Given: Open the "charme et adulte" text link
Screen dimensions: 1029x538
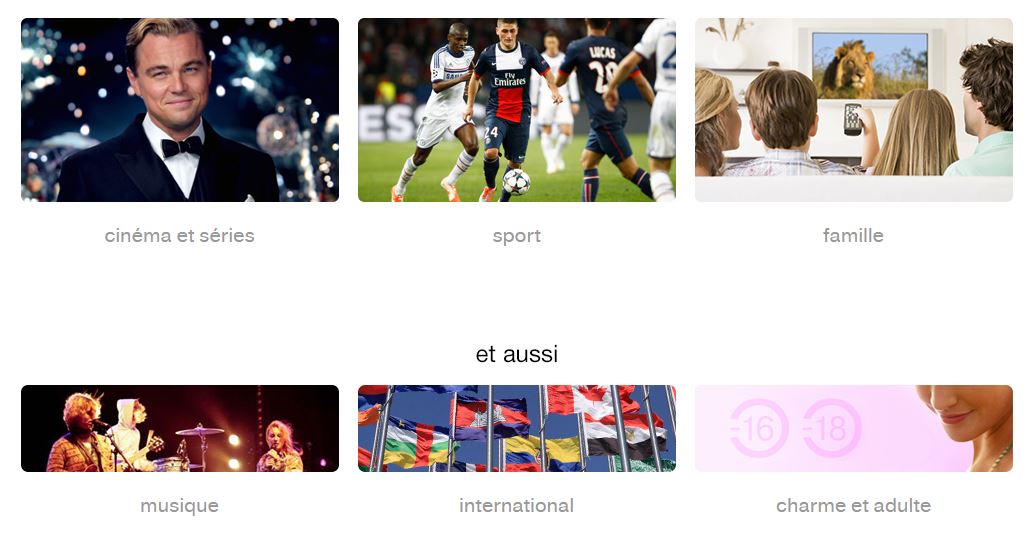Looking at the screenshot, I should [x=853, y=506].
